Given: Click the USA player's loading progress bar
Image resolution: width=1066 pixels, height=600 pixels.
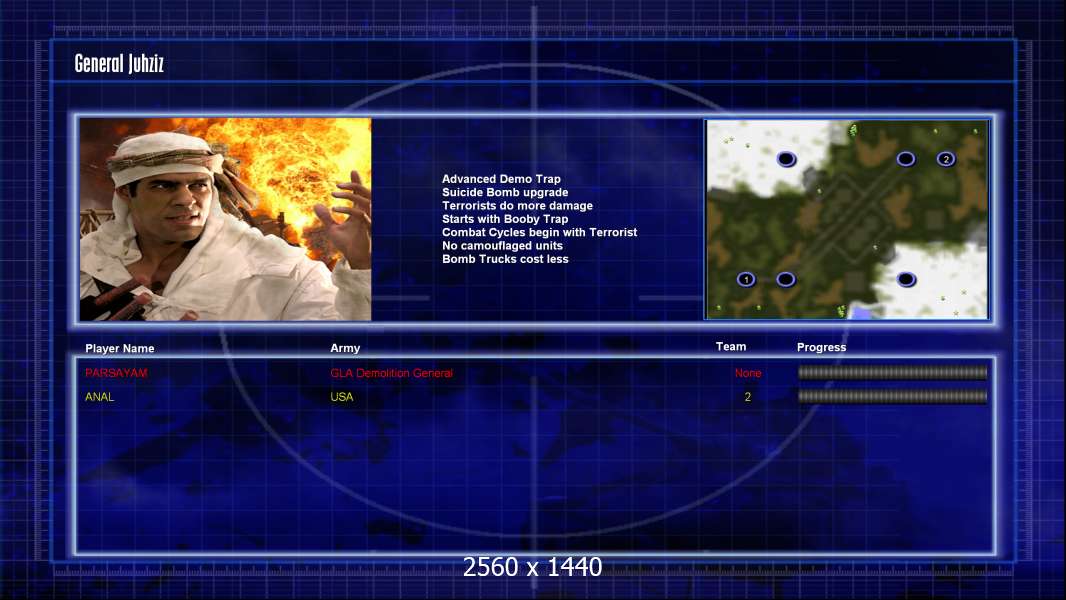Looking at the screenshot, I should tap(893, 396).
